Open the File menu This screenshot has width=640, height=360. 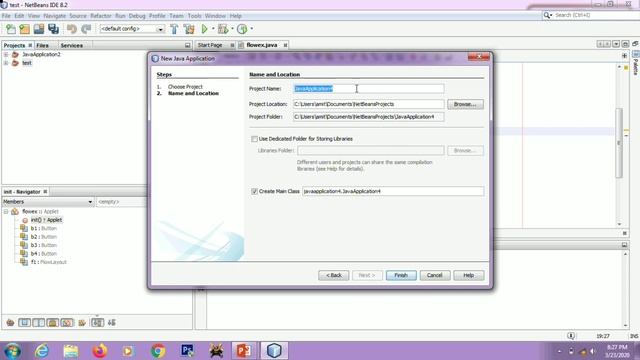coord(6,16)
